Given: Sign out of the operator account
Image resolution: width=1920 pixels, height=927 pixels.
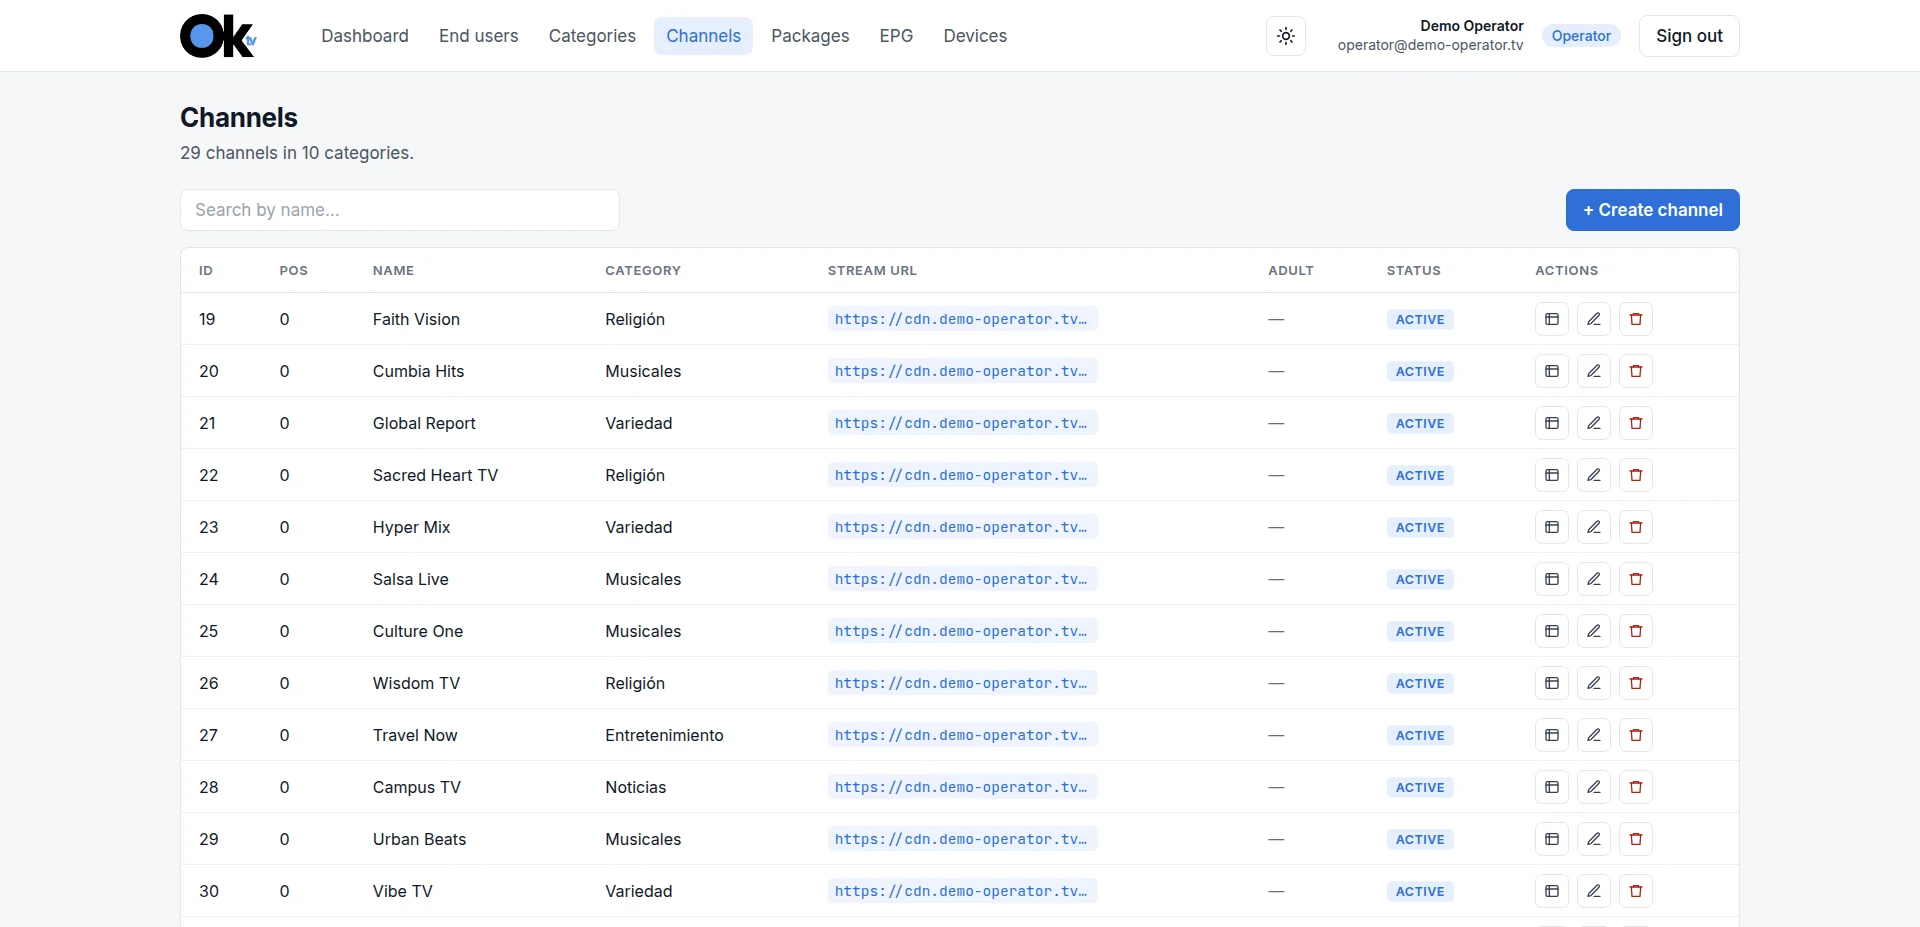Looking at the screenshot, I should coord(1689,36).
